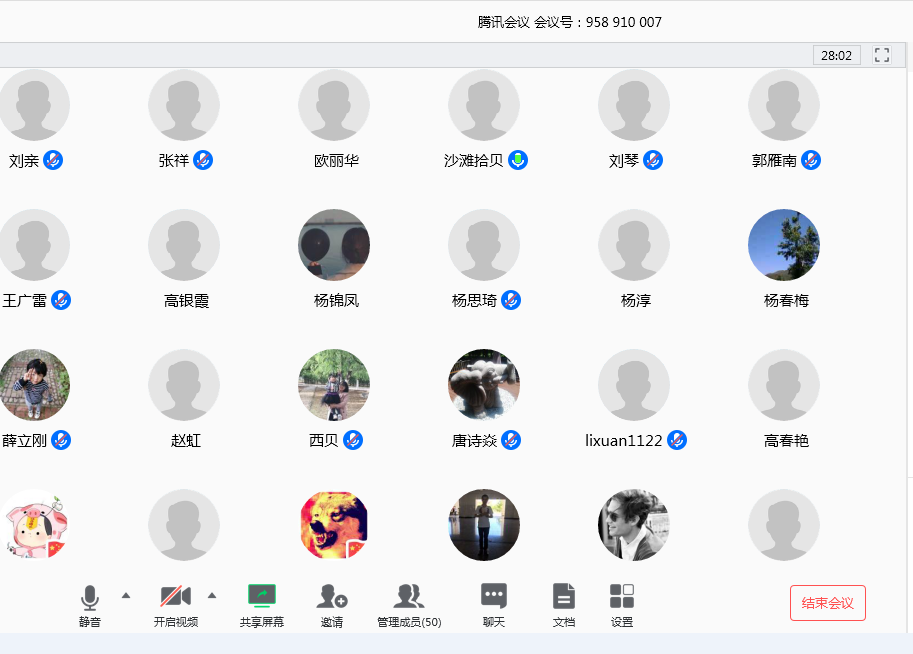Viewport: 913px width, 654px height.
Task: Toggle muted mic icon next to 刘亲
Action: pyautogui.click(x=53, y=160)
